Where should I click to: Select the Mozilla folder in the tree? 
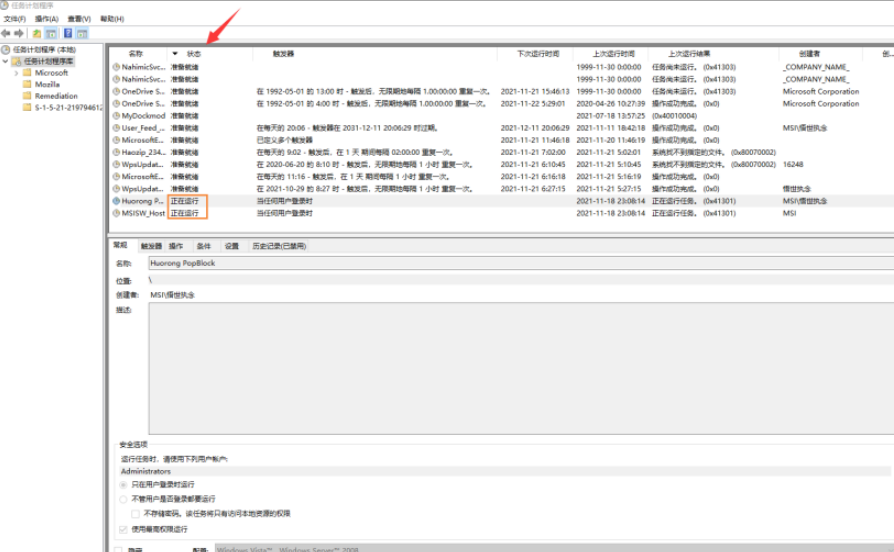tap(47, 84)
